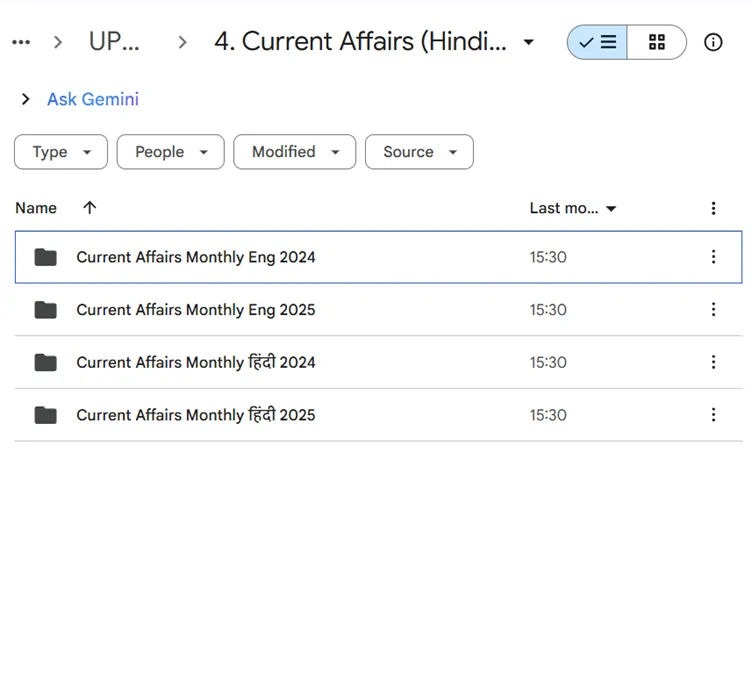The height and width of the screenshot is (696, 752).
Task: Expand the Ask Gemini section
Action: coord(26,99)
